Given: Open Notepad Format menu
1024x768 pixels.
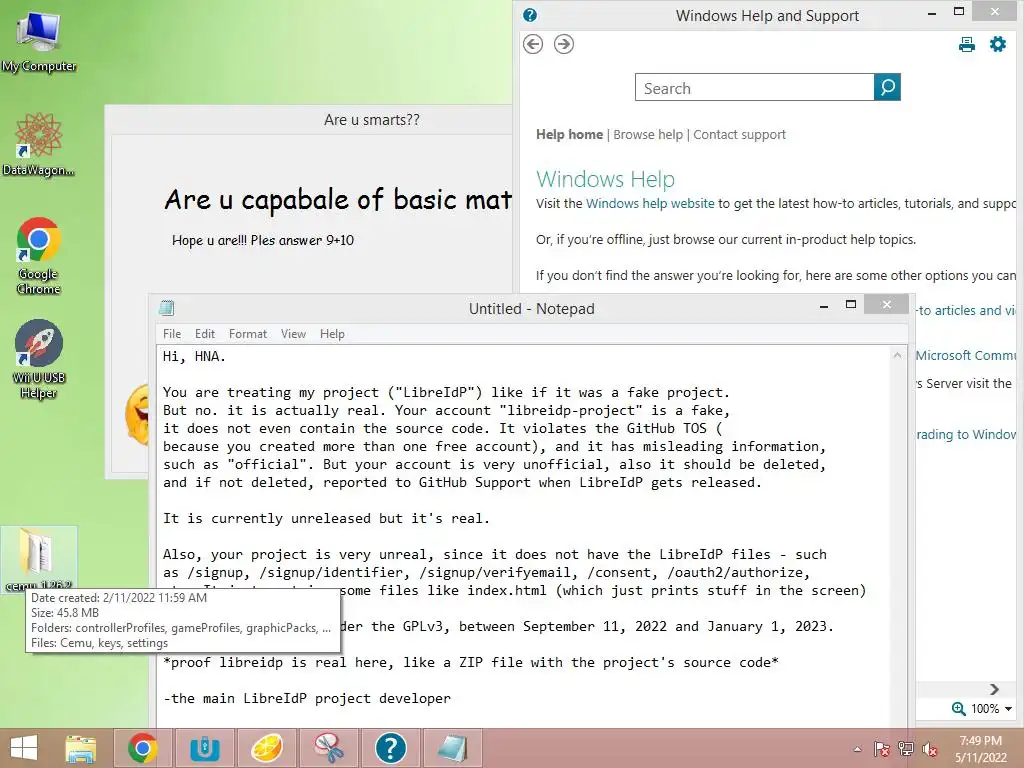Looking at the screenshot, I should click(x=248, y=334).
